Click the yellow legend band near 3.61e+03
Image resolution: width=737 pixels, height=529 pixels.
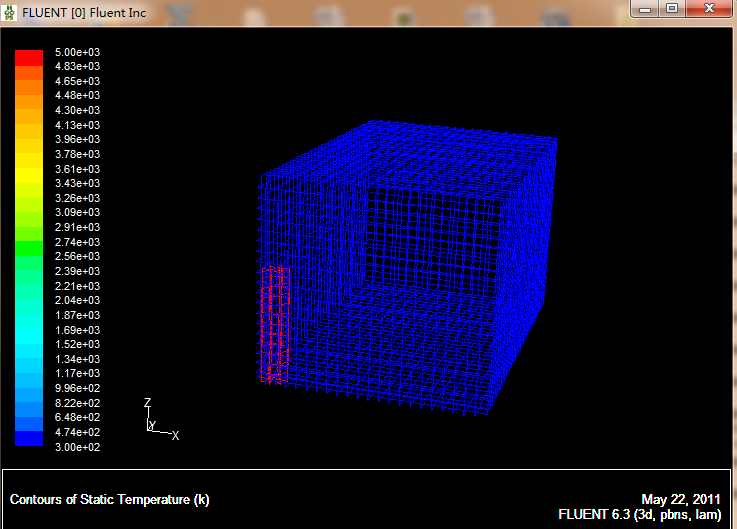coord(29,169)
